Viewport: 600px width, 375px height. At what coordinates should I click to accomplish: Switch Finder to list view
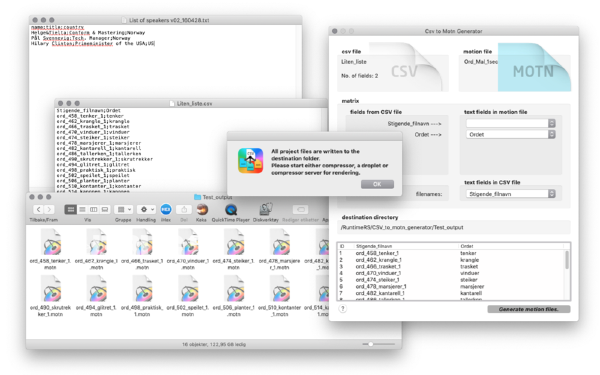(82, 209)
